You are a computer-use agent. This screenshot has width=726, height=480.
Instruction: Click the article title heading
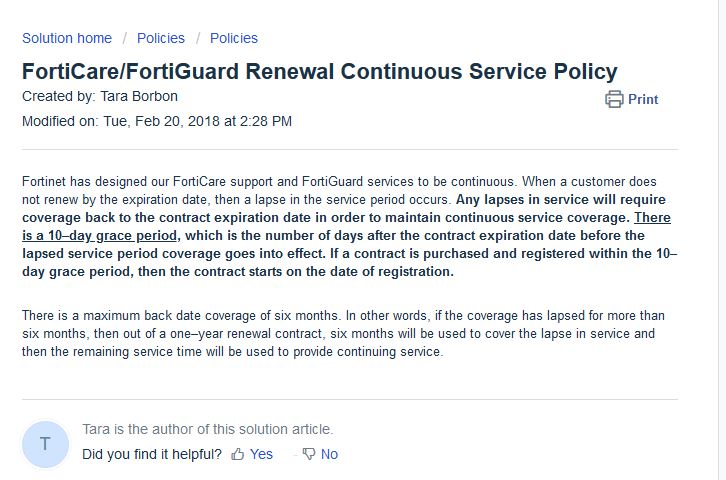(x=320, y=72)
